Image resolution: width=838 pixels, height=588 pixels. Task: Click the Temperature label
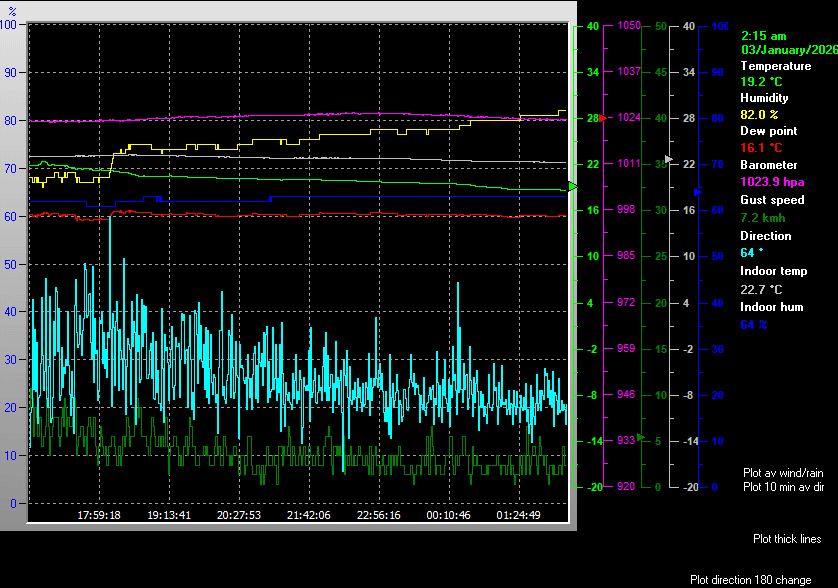coord(775,66)
